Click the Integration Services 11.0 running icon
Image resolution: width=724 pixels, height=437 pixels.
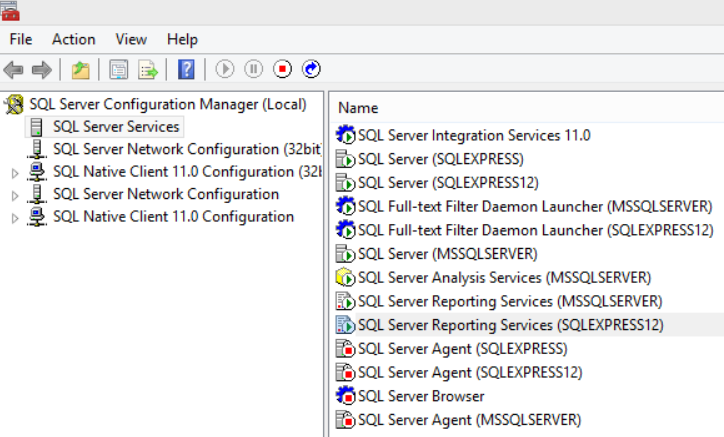[345, 135]
